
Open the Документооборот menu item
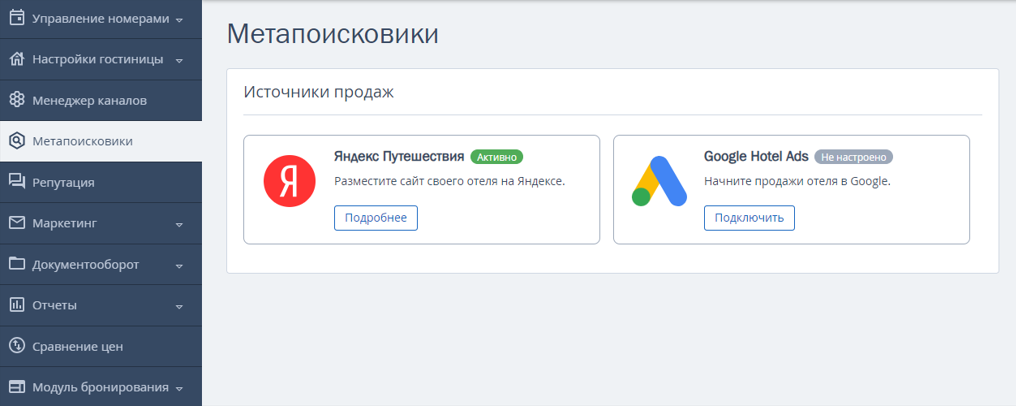(101, 264)
